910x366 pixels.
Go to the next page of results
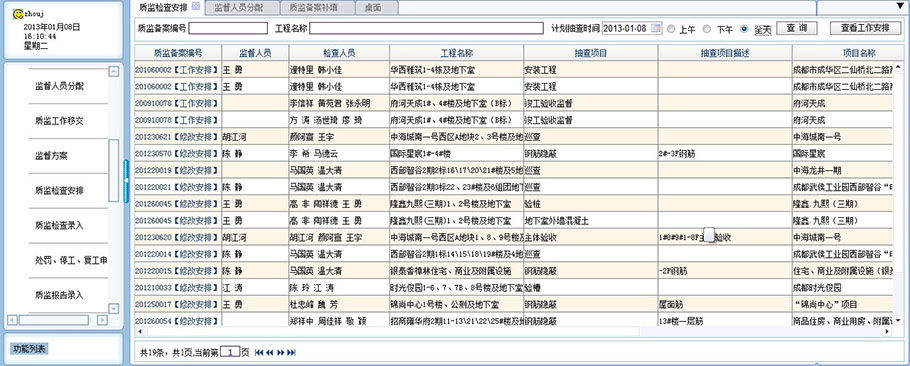[281, 353]
